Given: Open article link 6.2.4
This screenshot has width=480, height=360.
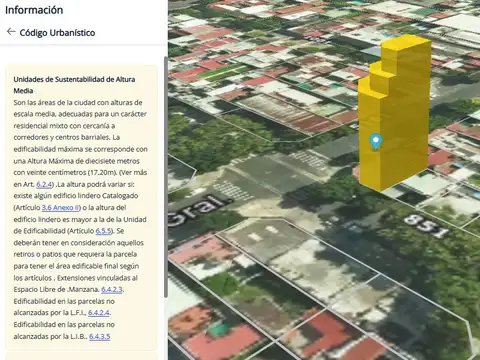Looking at the screenshot, I should (44, 184).
